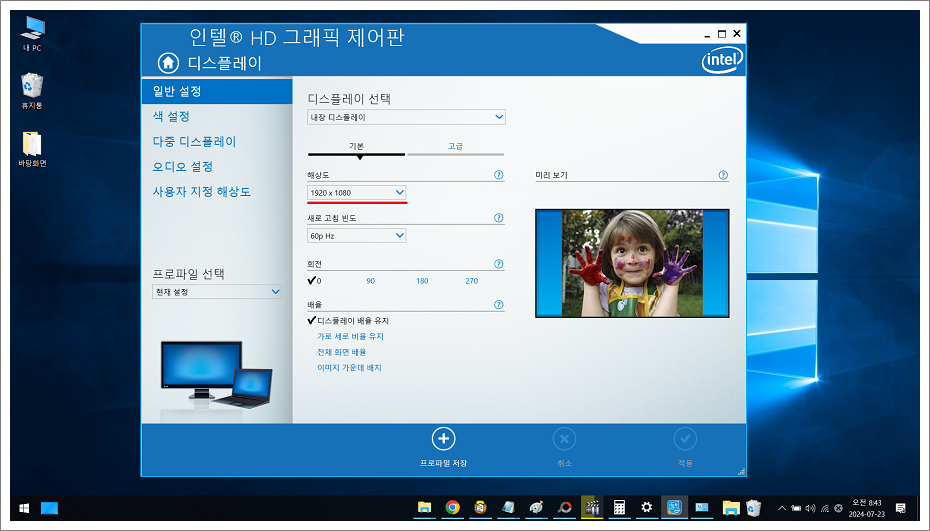
Task: Open the second File Explorer taskbar icon
Action: [731, 507]
